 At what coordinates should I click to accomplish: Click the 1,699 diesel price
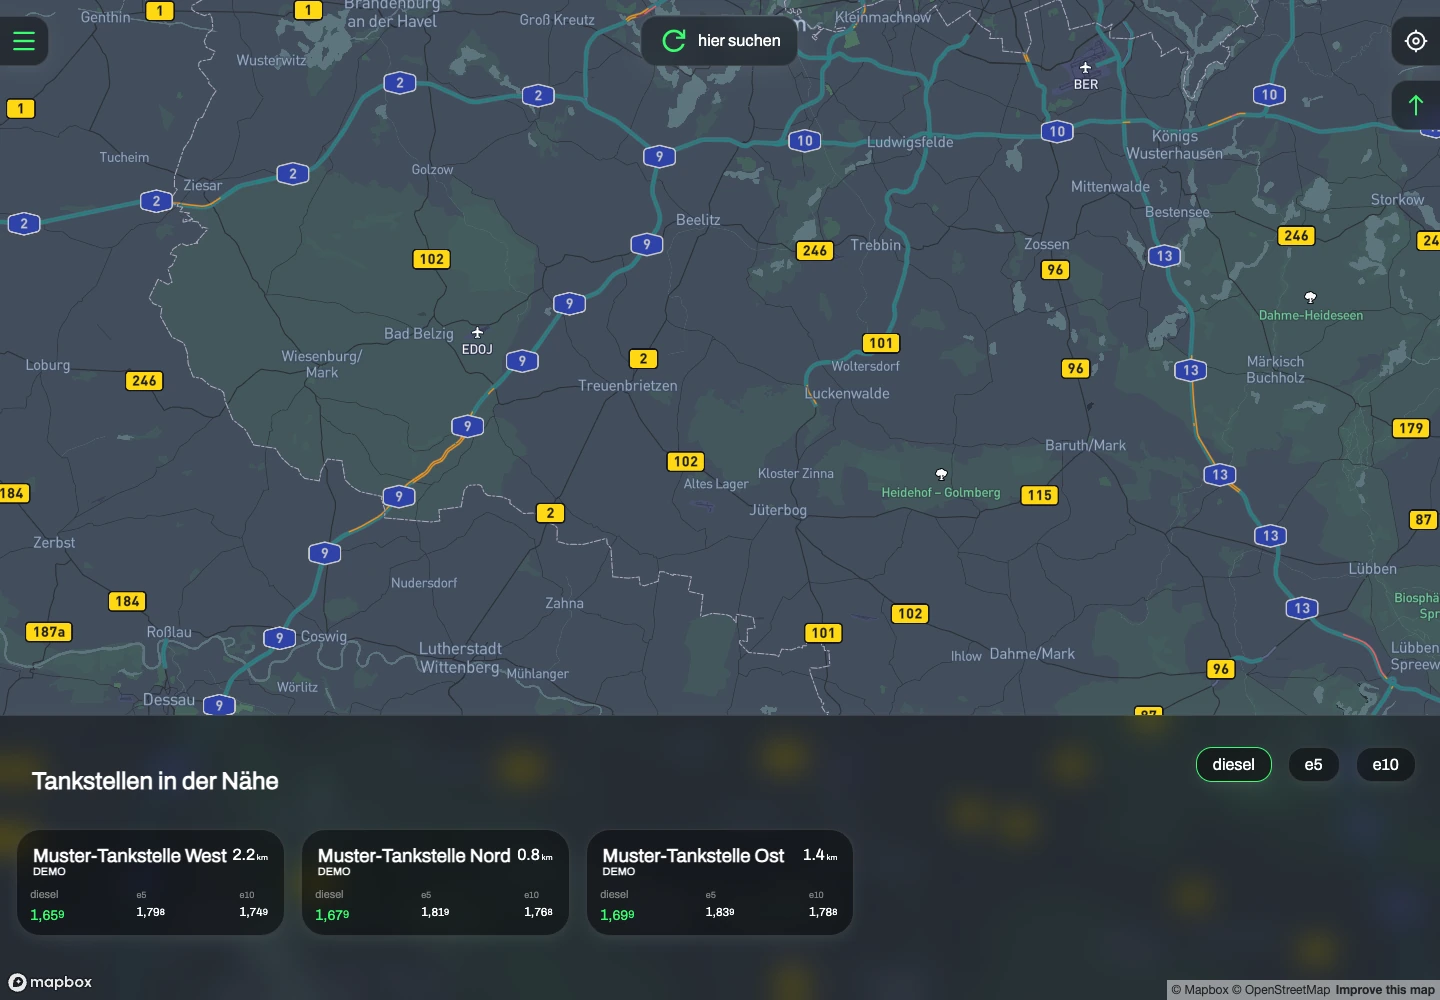pos(617,915)
